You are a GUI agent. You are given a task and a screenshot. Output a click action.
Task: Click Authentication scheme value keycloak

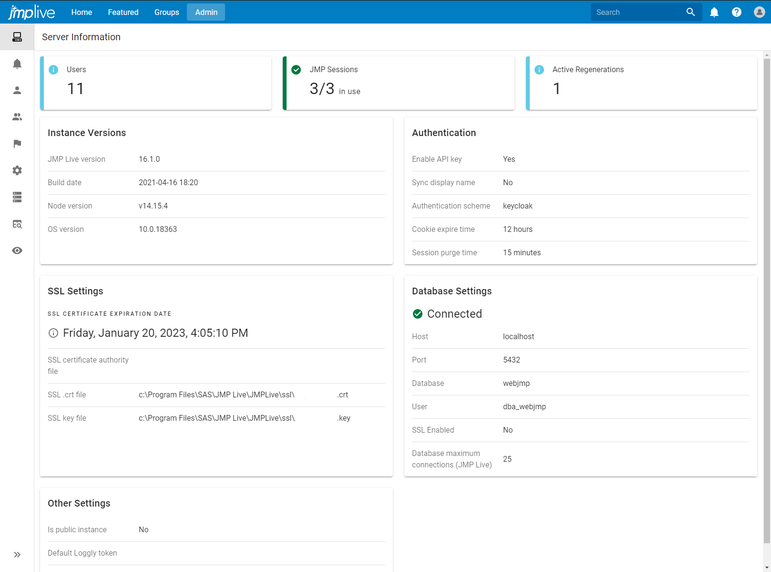(517, 206)
